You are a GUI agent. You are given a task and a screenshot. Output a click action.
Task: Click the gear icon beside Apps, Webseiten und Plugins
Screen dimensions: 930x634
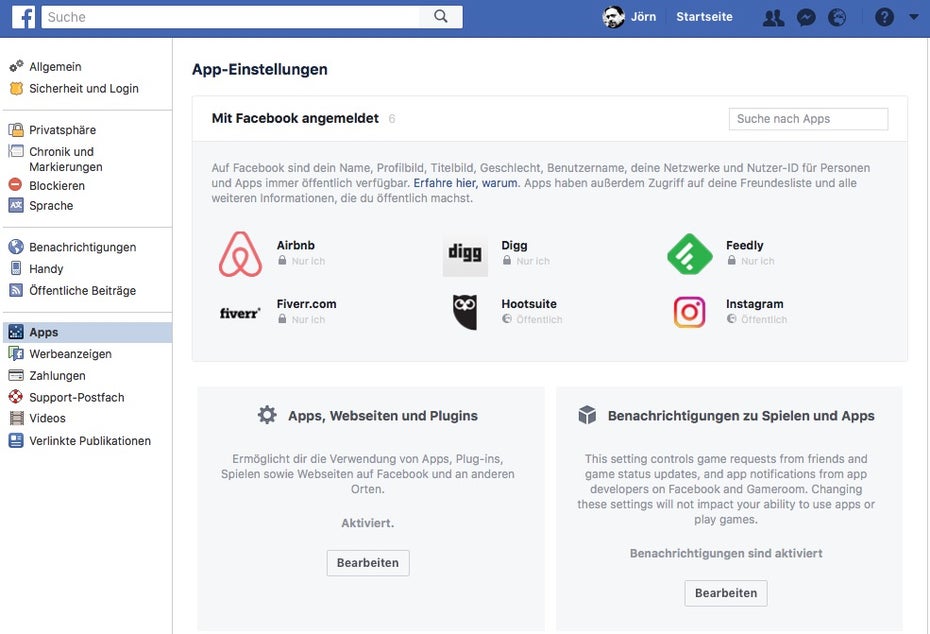[267, 415]
